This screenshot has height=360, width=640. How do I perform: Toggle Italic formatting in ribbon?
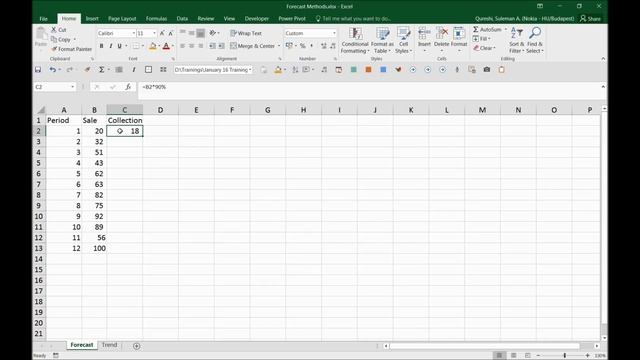(x=111, y=46)
